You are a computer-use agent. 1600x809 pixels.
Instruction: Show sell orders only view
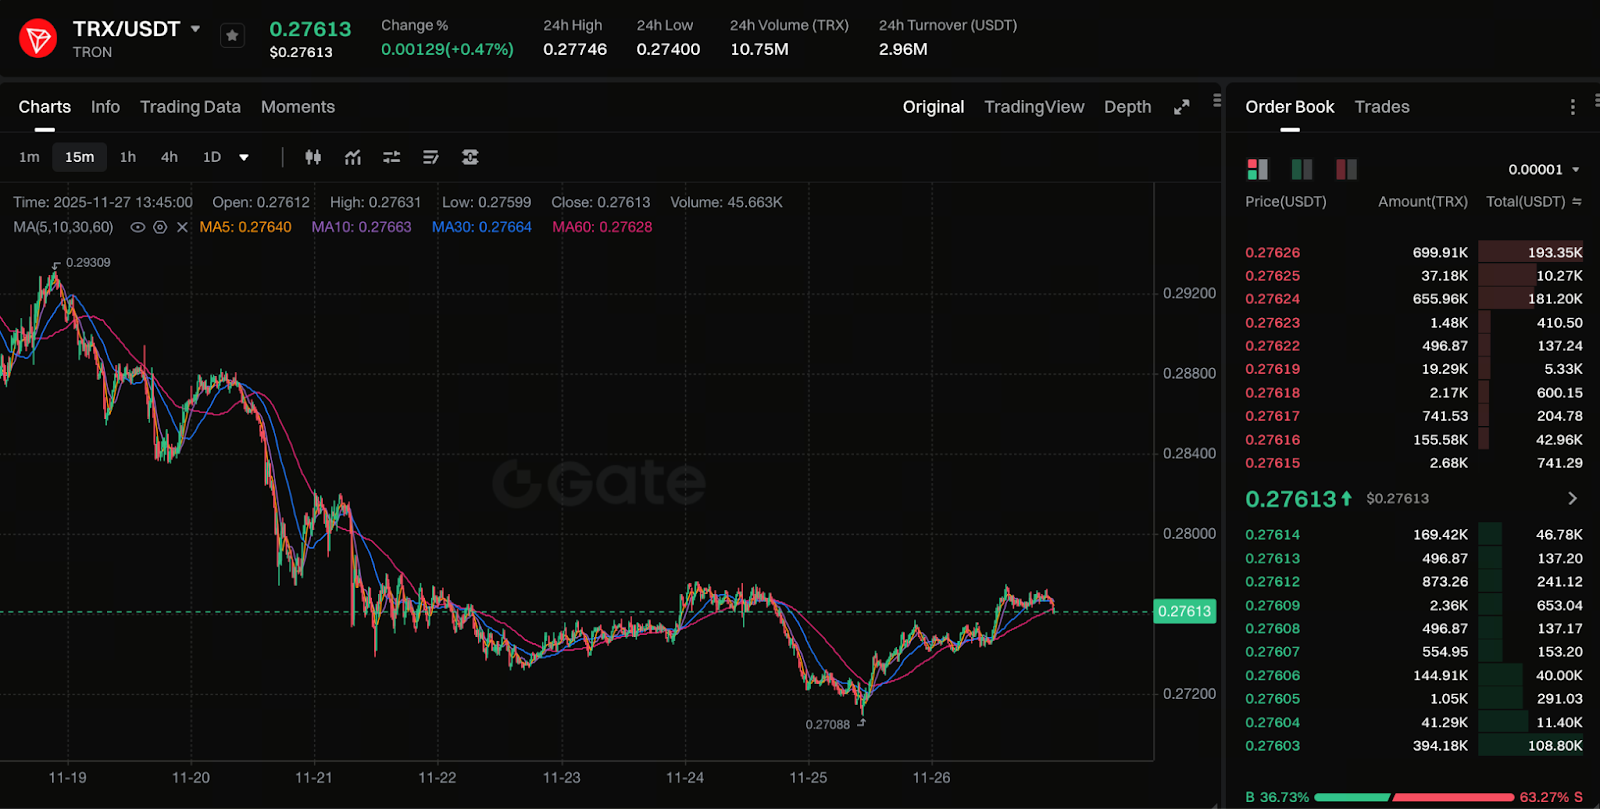click(x=1346, y=169)
